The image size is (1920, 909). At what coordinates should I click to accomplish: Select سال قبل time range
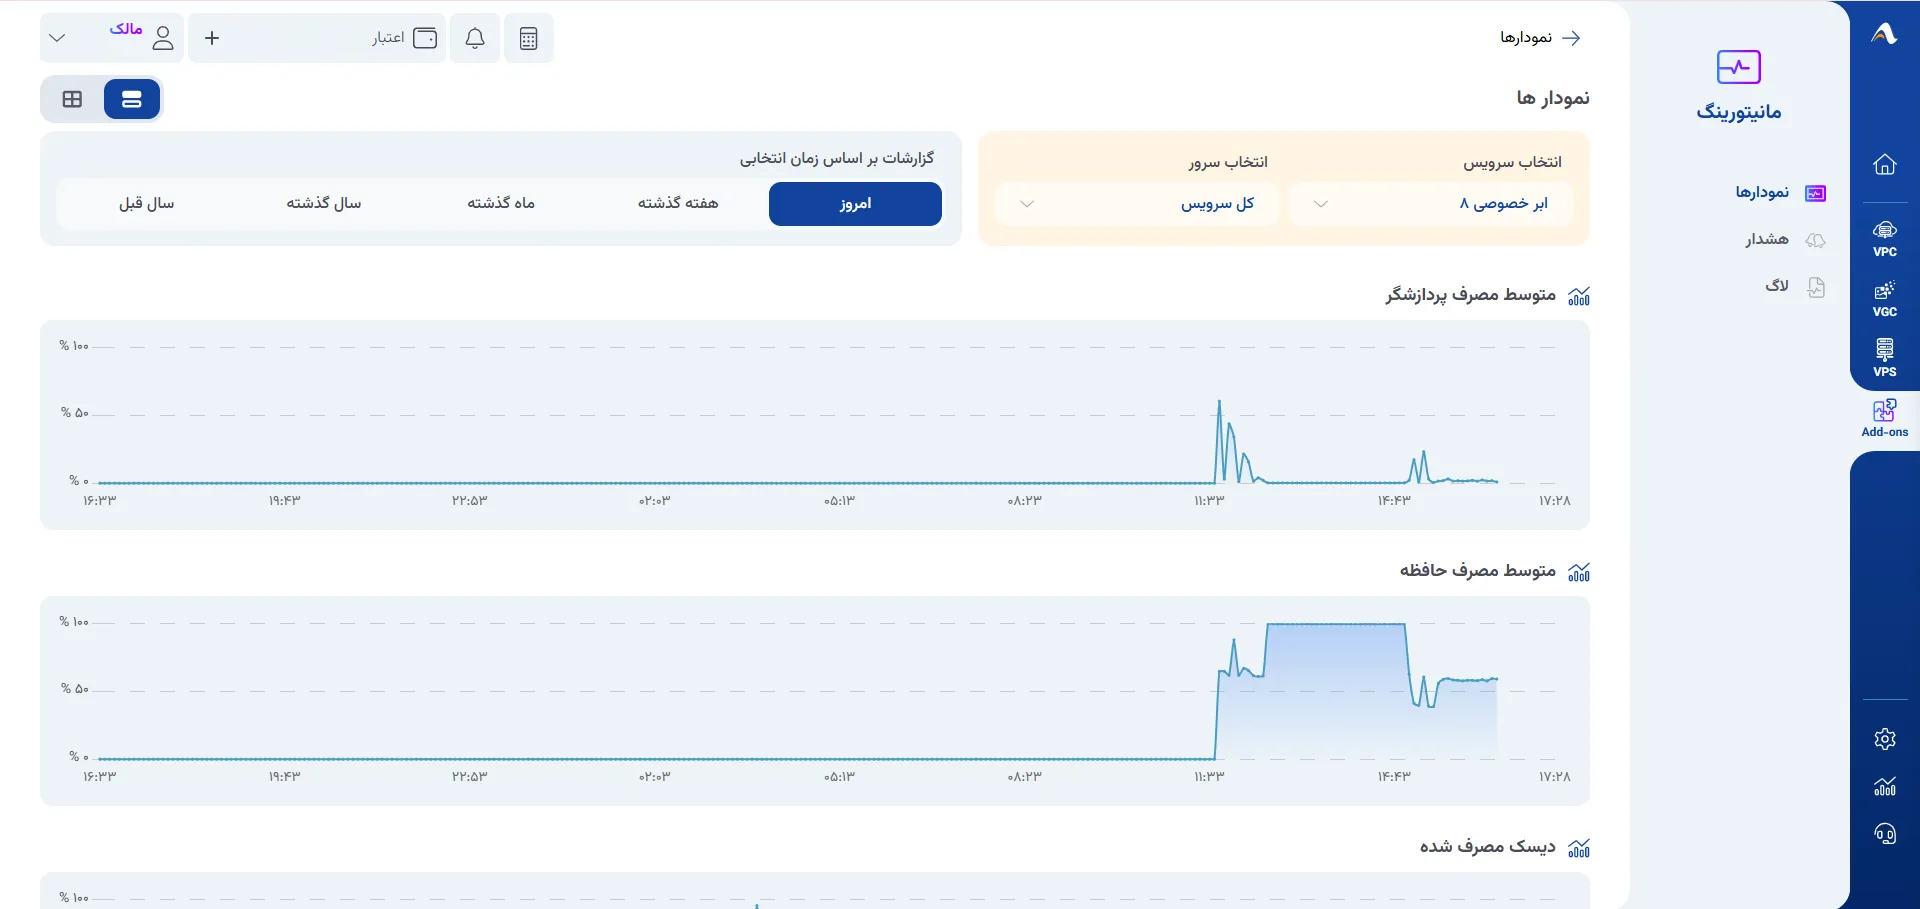coord(147,204)
